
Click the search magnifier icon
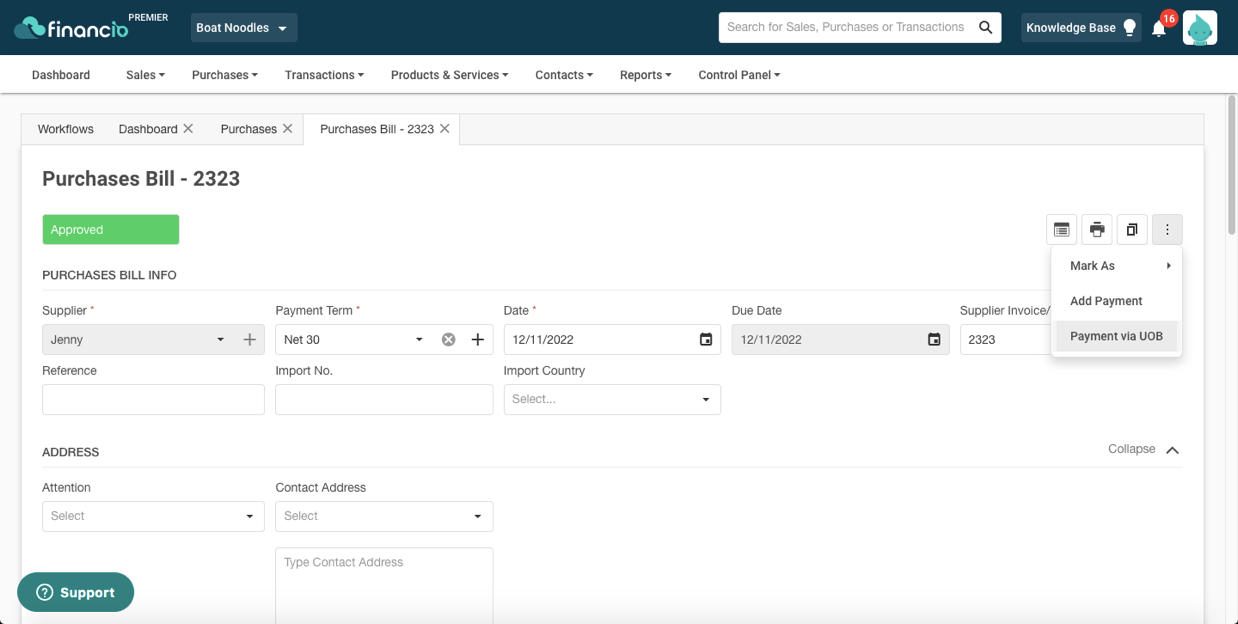point(986,28)
